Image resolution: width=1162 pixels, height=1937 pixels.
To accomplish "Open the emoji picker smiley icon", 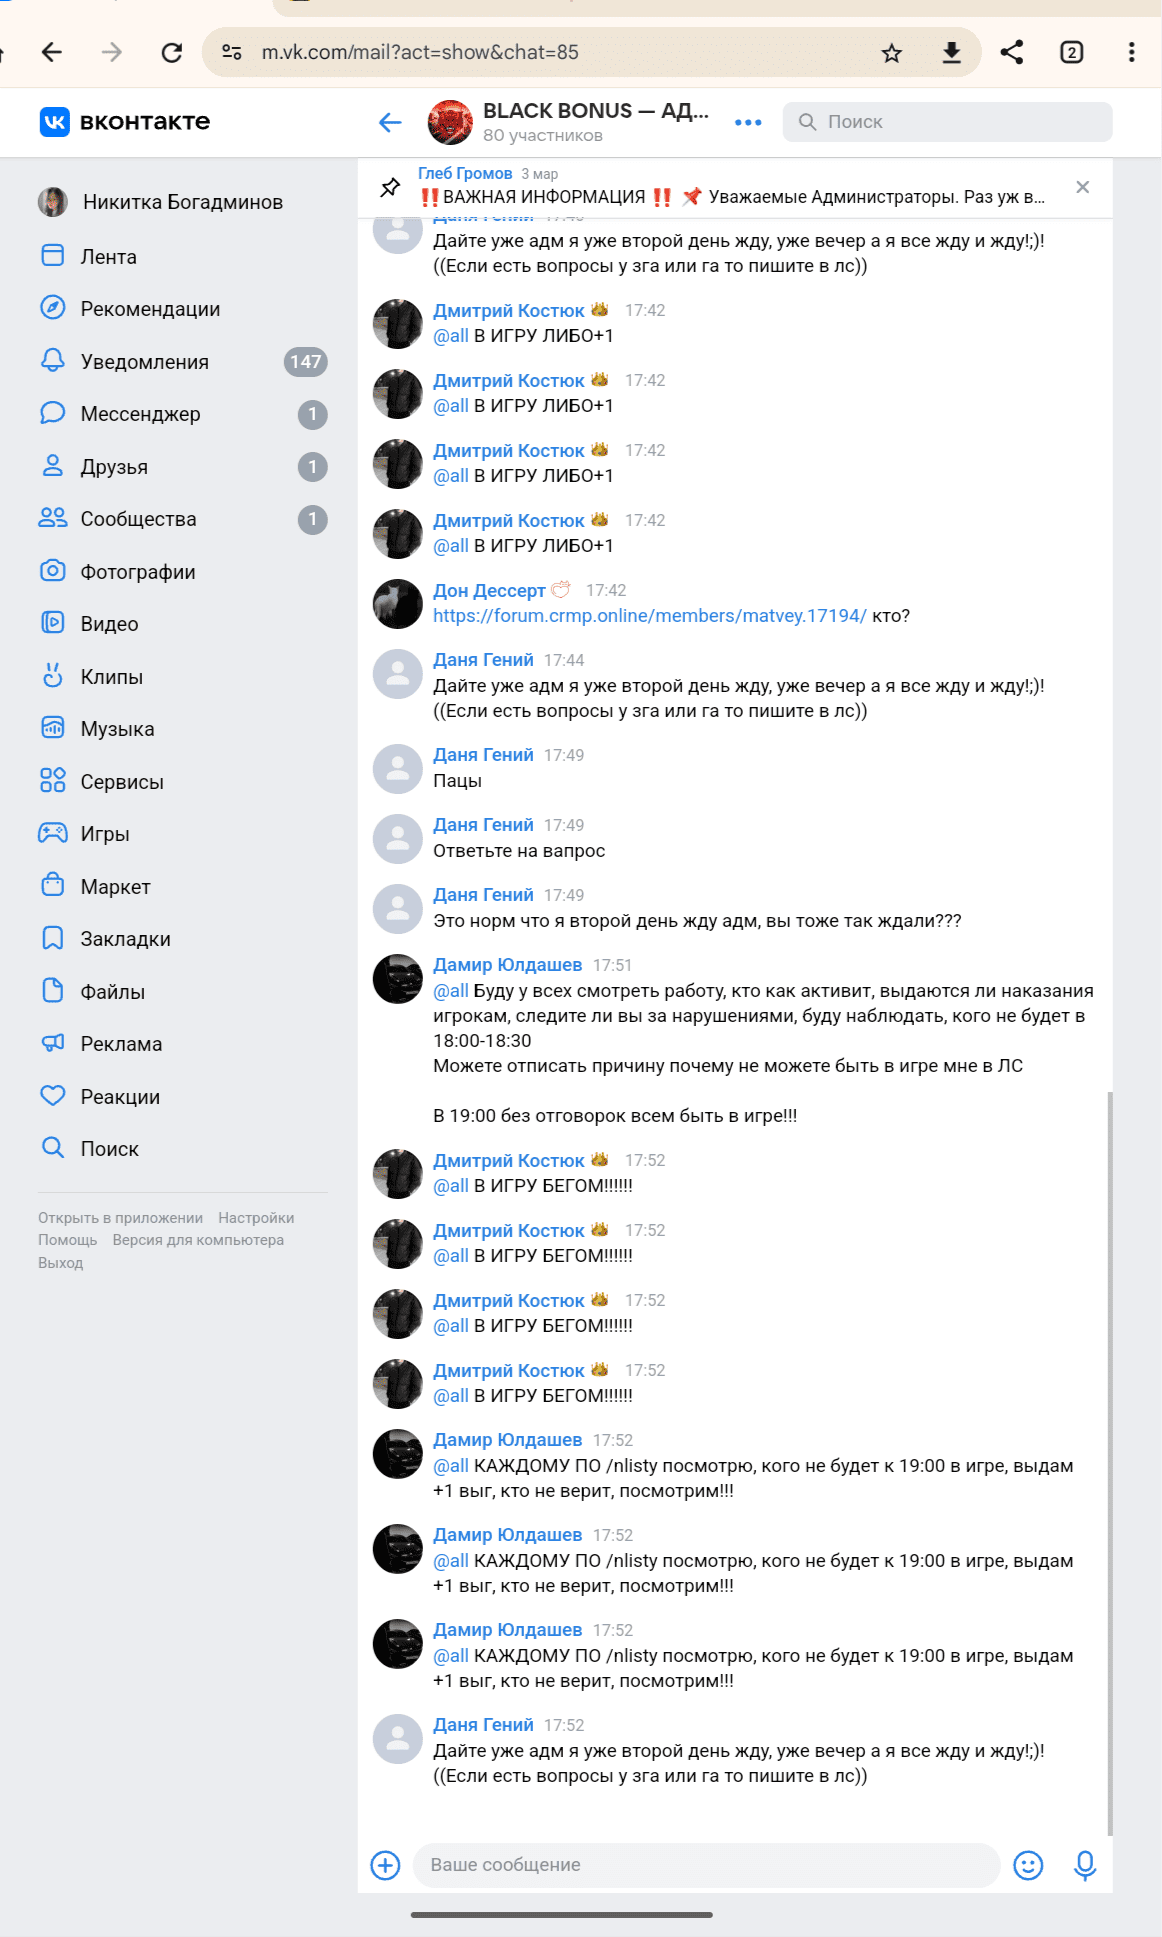I will 1028,1865.
